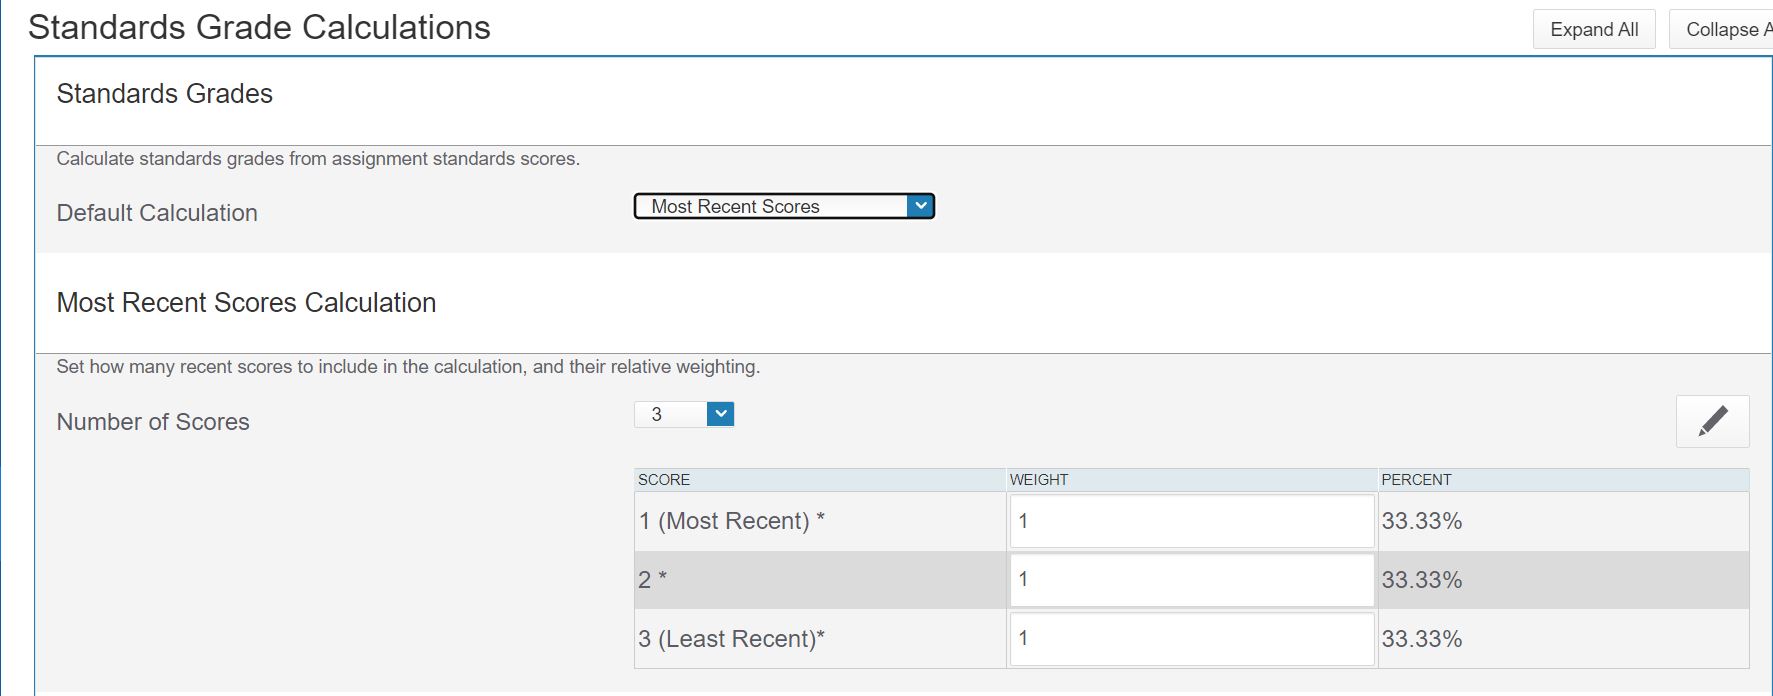Select the Least Recent score weight field
The image size is (1773, 696).
(1191, 639)
